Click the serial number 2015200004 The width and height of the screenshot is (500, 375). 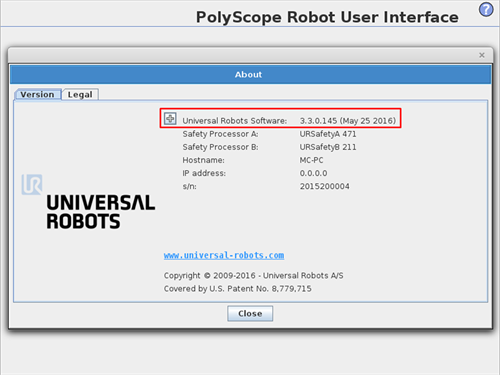tap(324, 186)
